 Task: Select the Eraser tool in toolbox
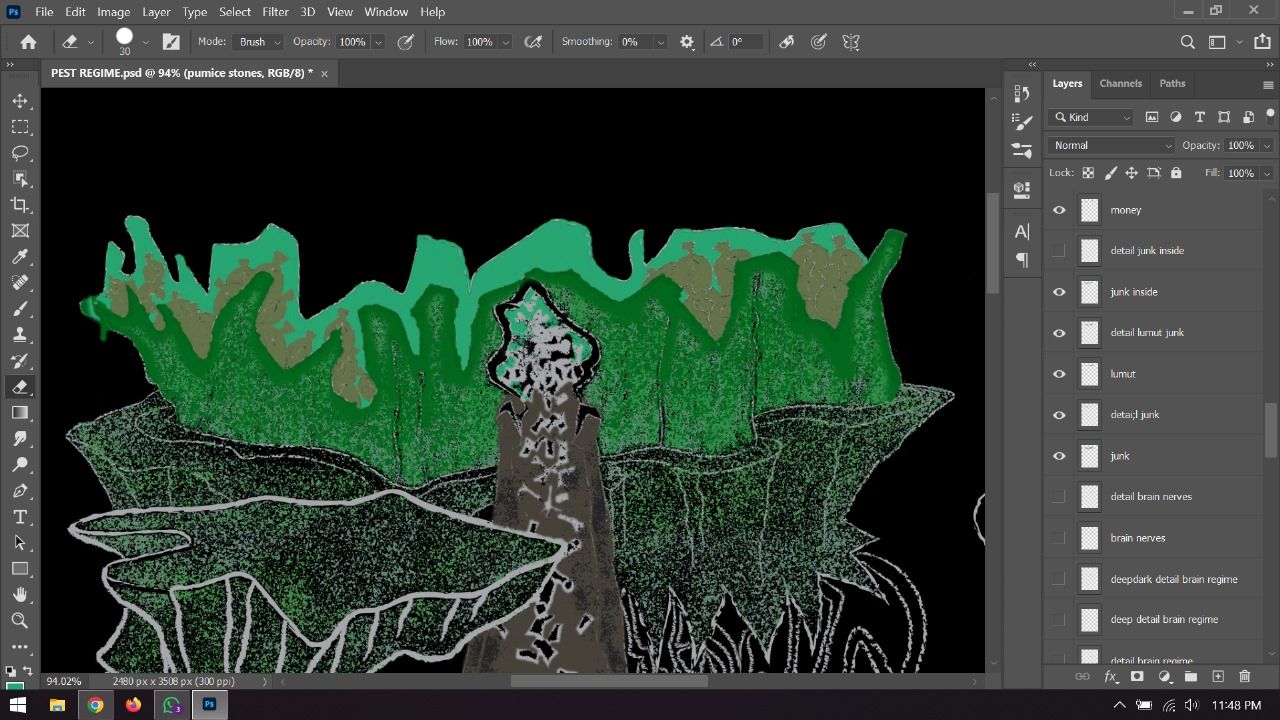click(x=20, y=387)
